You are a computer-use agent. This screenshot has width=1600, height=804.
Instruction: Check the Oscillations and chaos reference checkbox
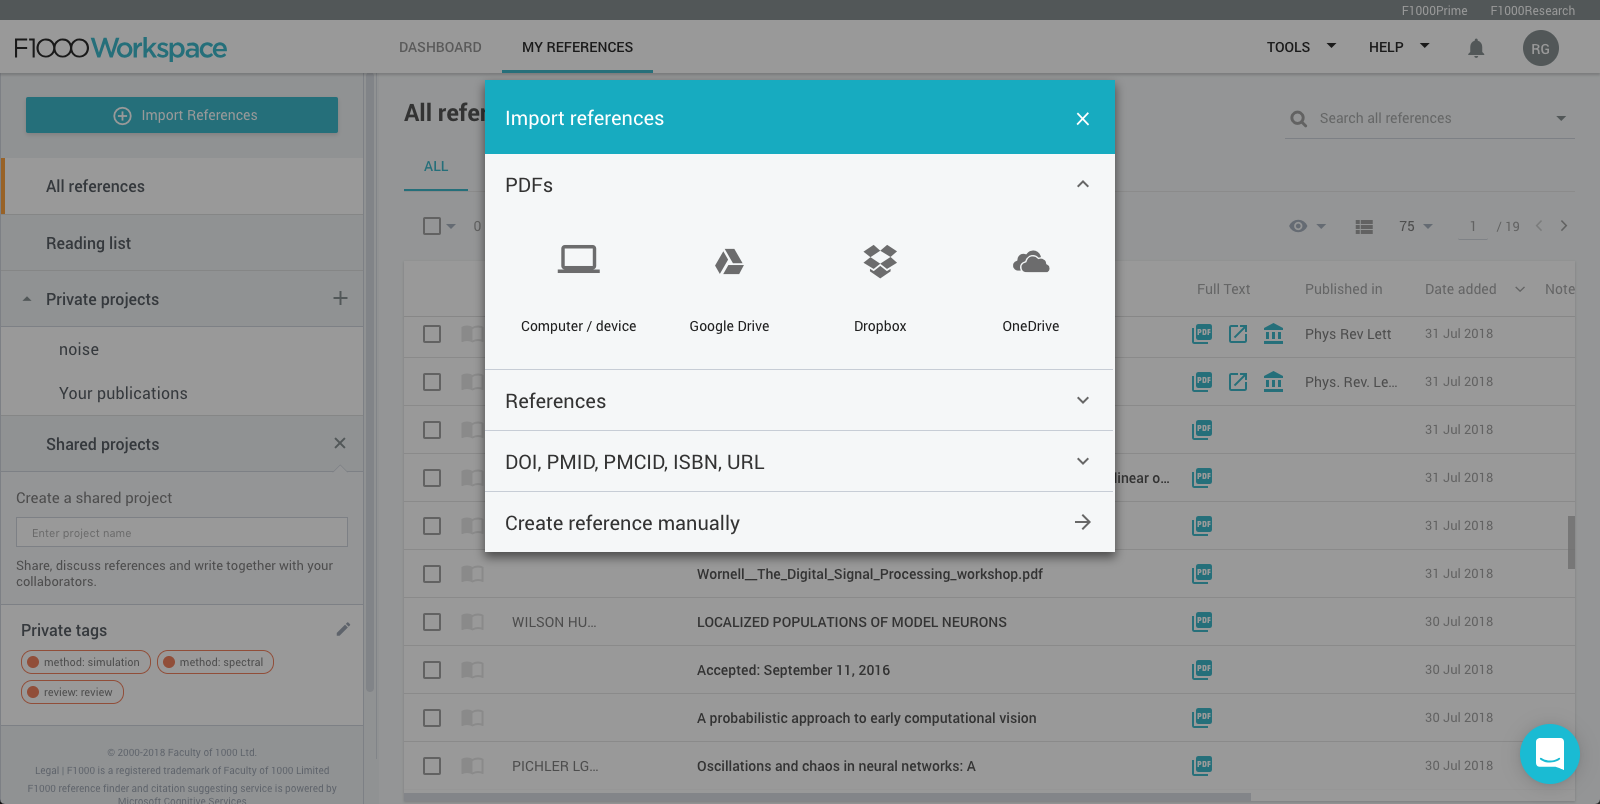coord(432,766)
